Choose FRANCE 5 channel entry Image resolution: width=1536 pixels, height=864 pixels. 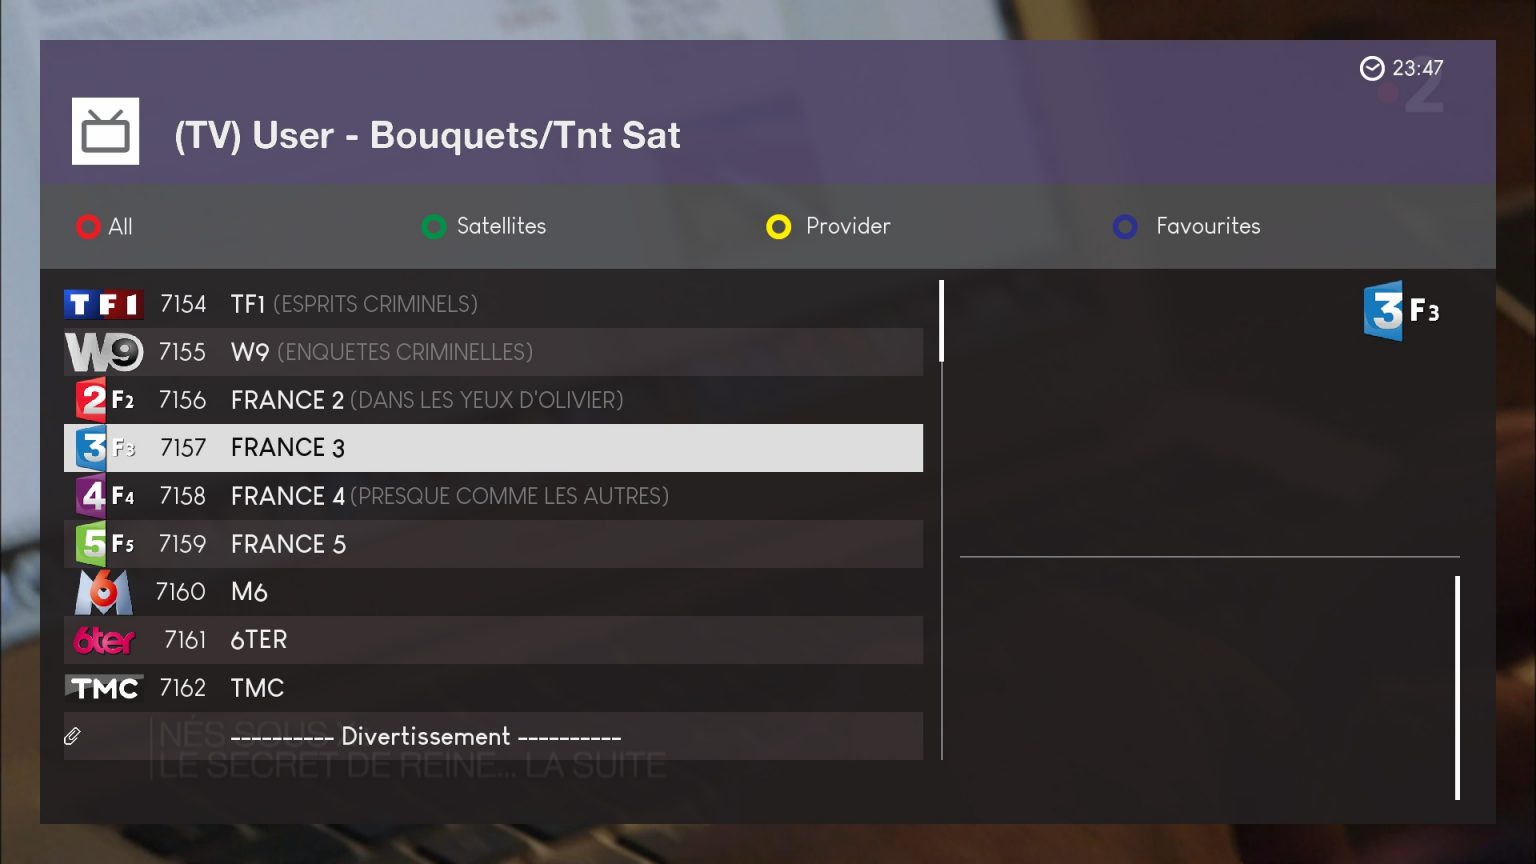(493, 544)
